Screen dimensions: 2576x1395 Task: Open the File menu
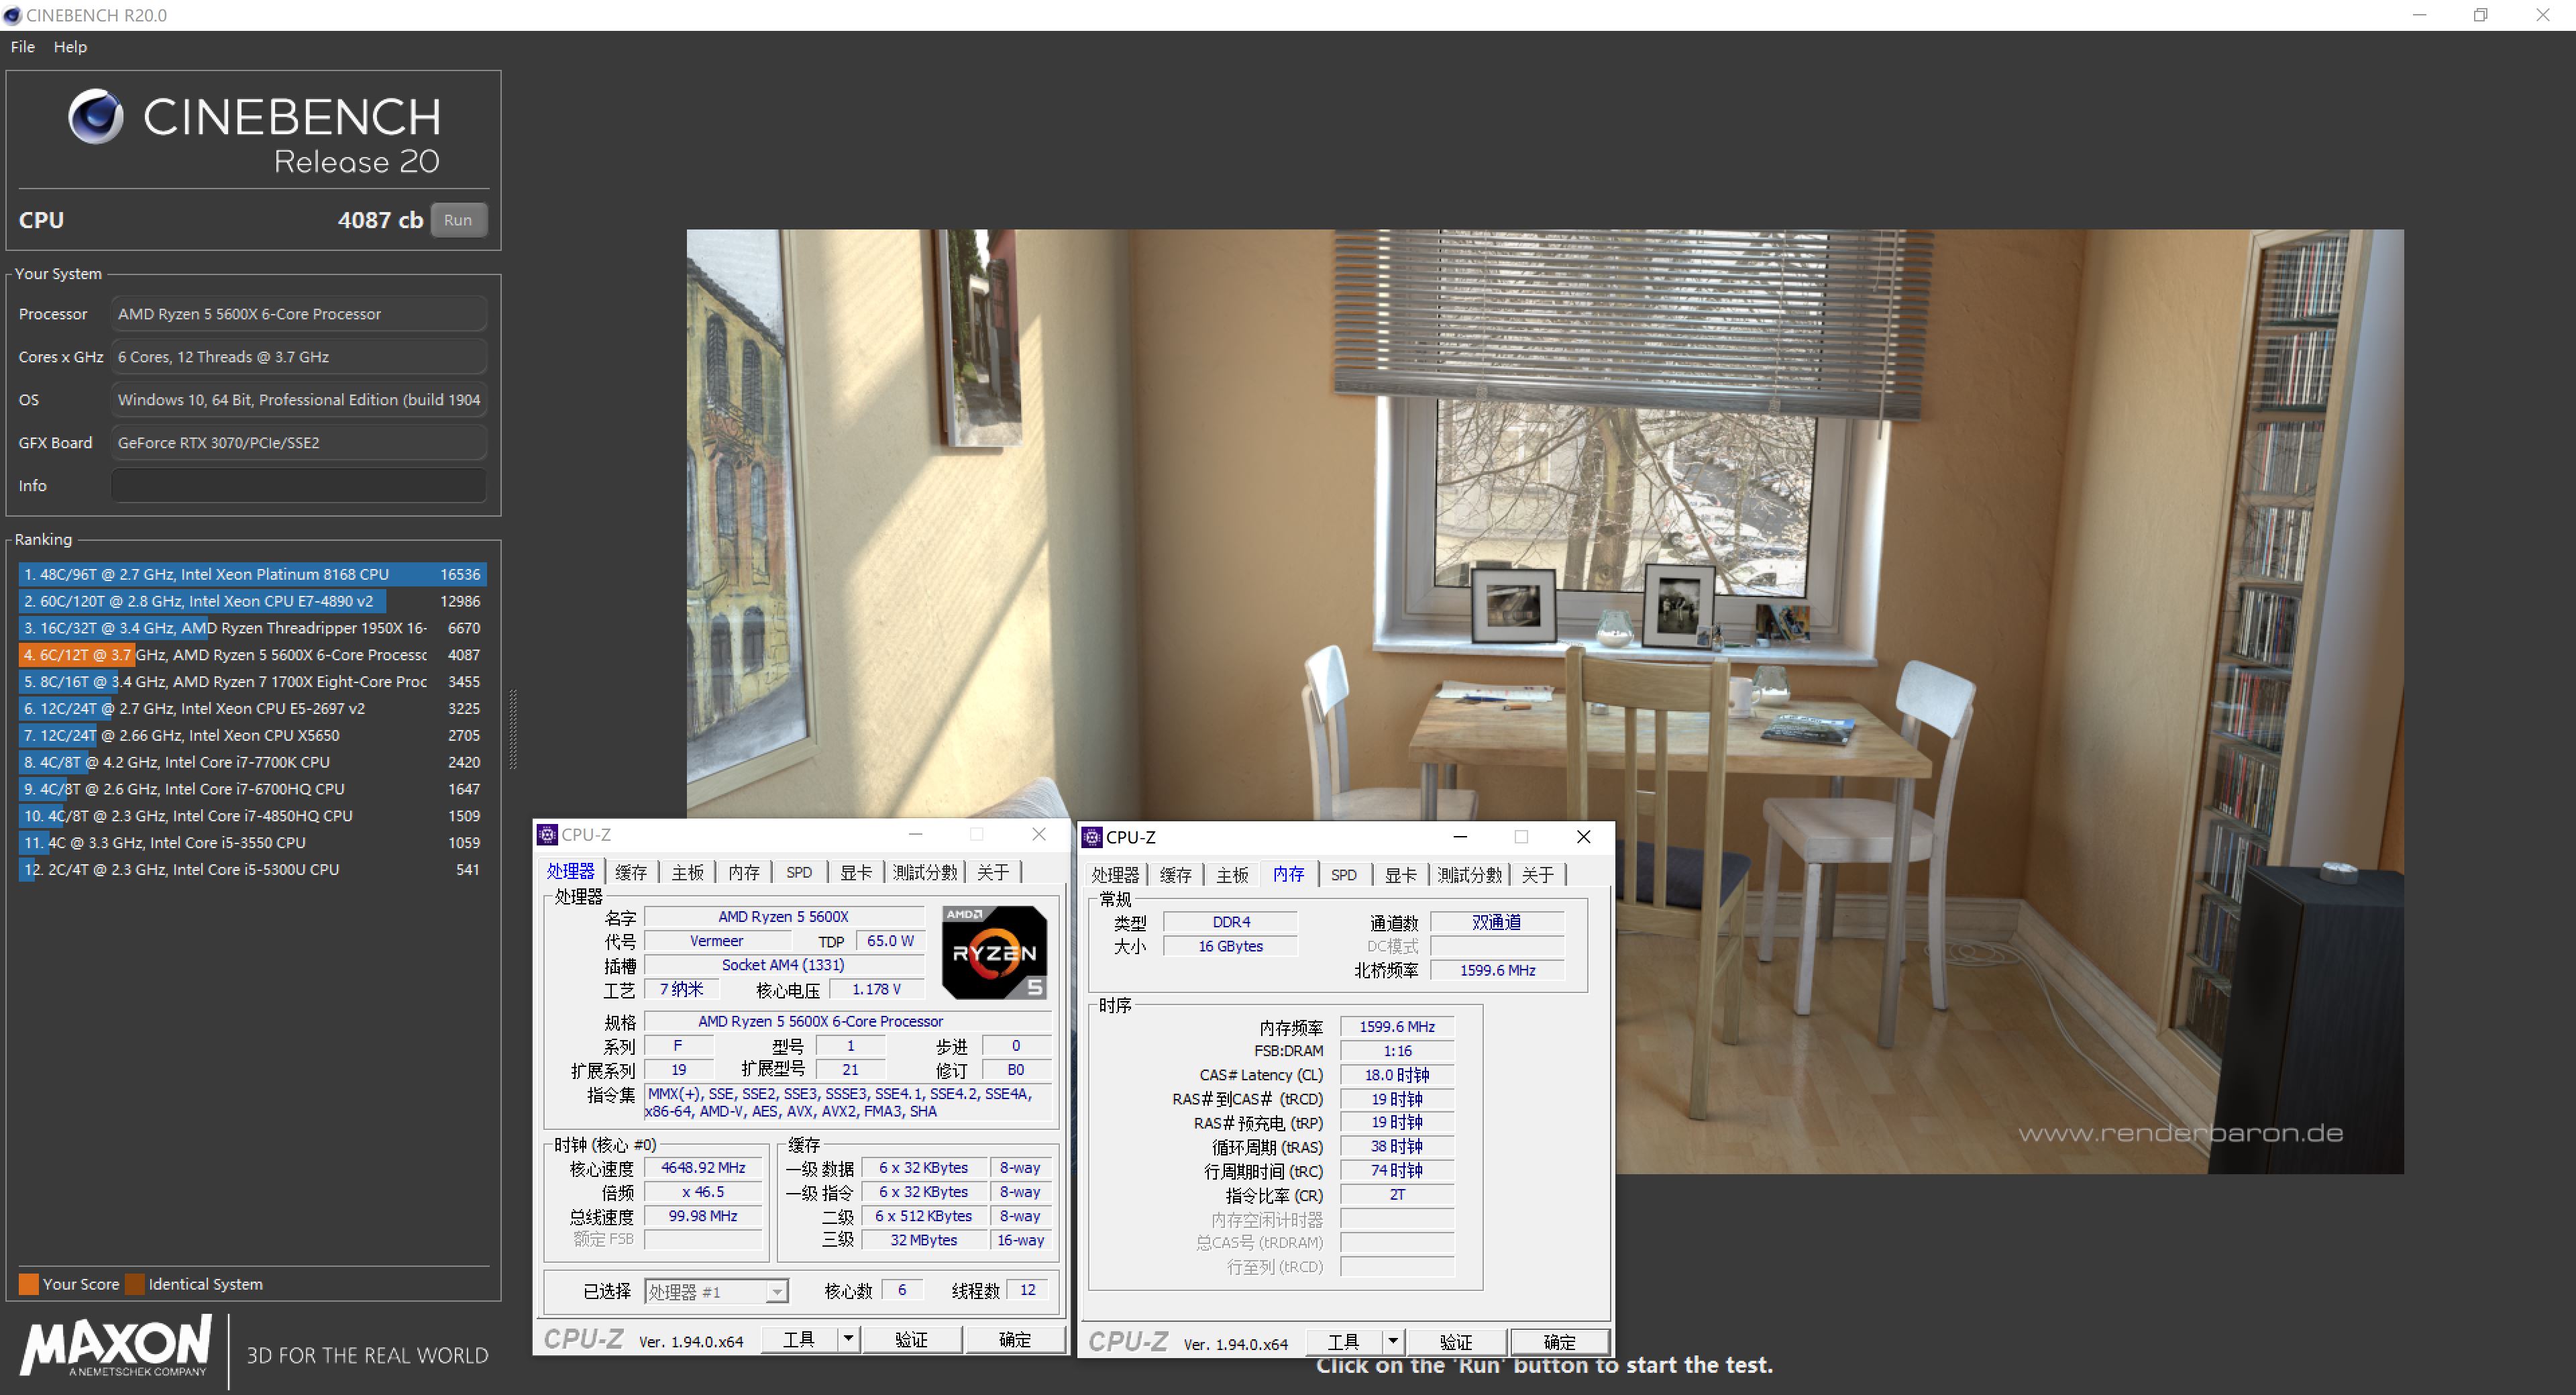click(22, 47)
